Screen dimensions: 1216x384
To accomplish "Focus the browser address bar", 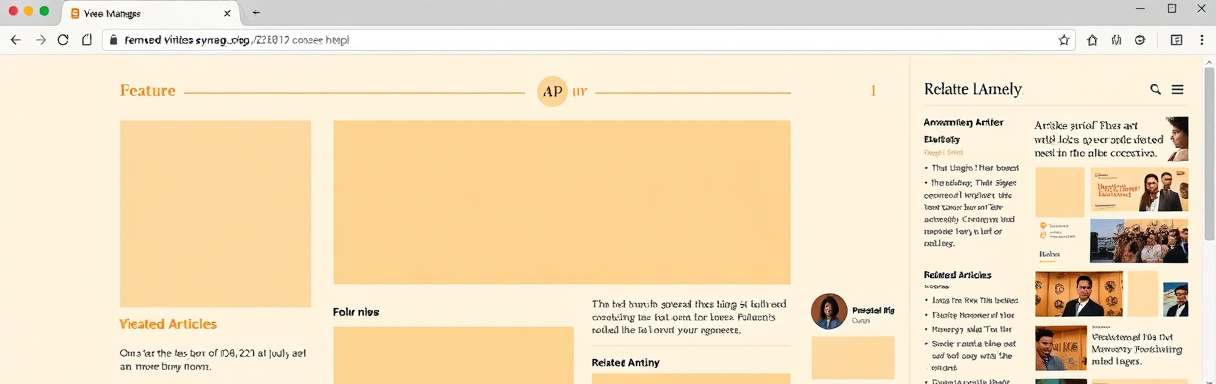I will point(588,40).
